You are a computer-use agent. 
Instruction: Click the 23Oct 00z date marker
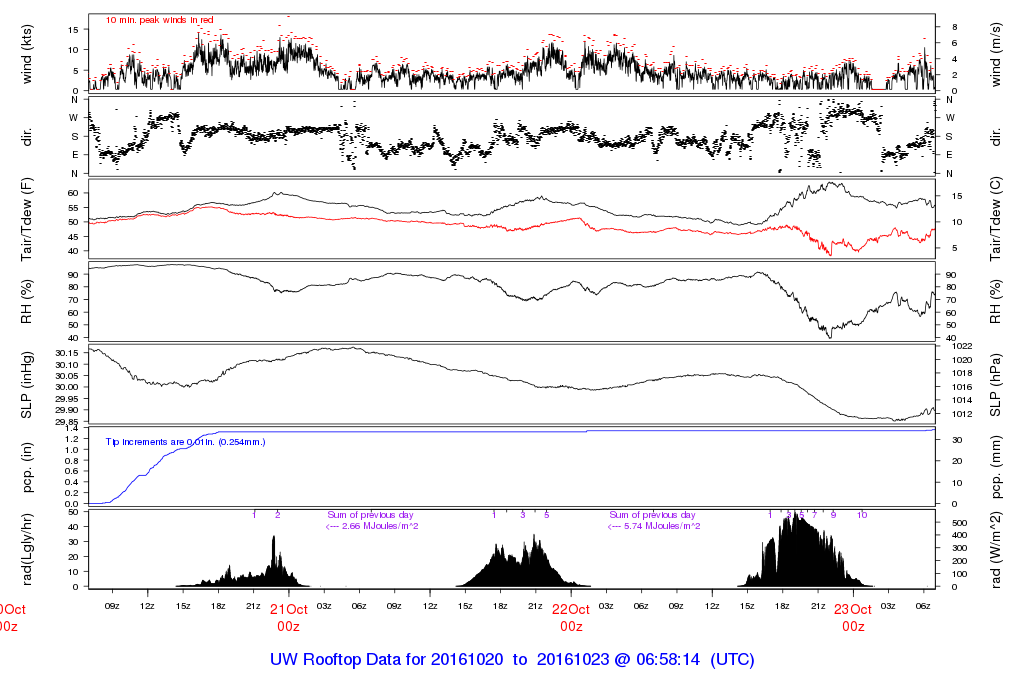tap(853, 616)
